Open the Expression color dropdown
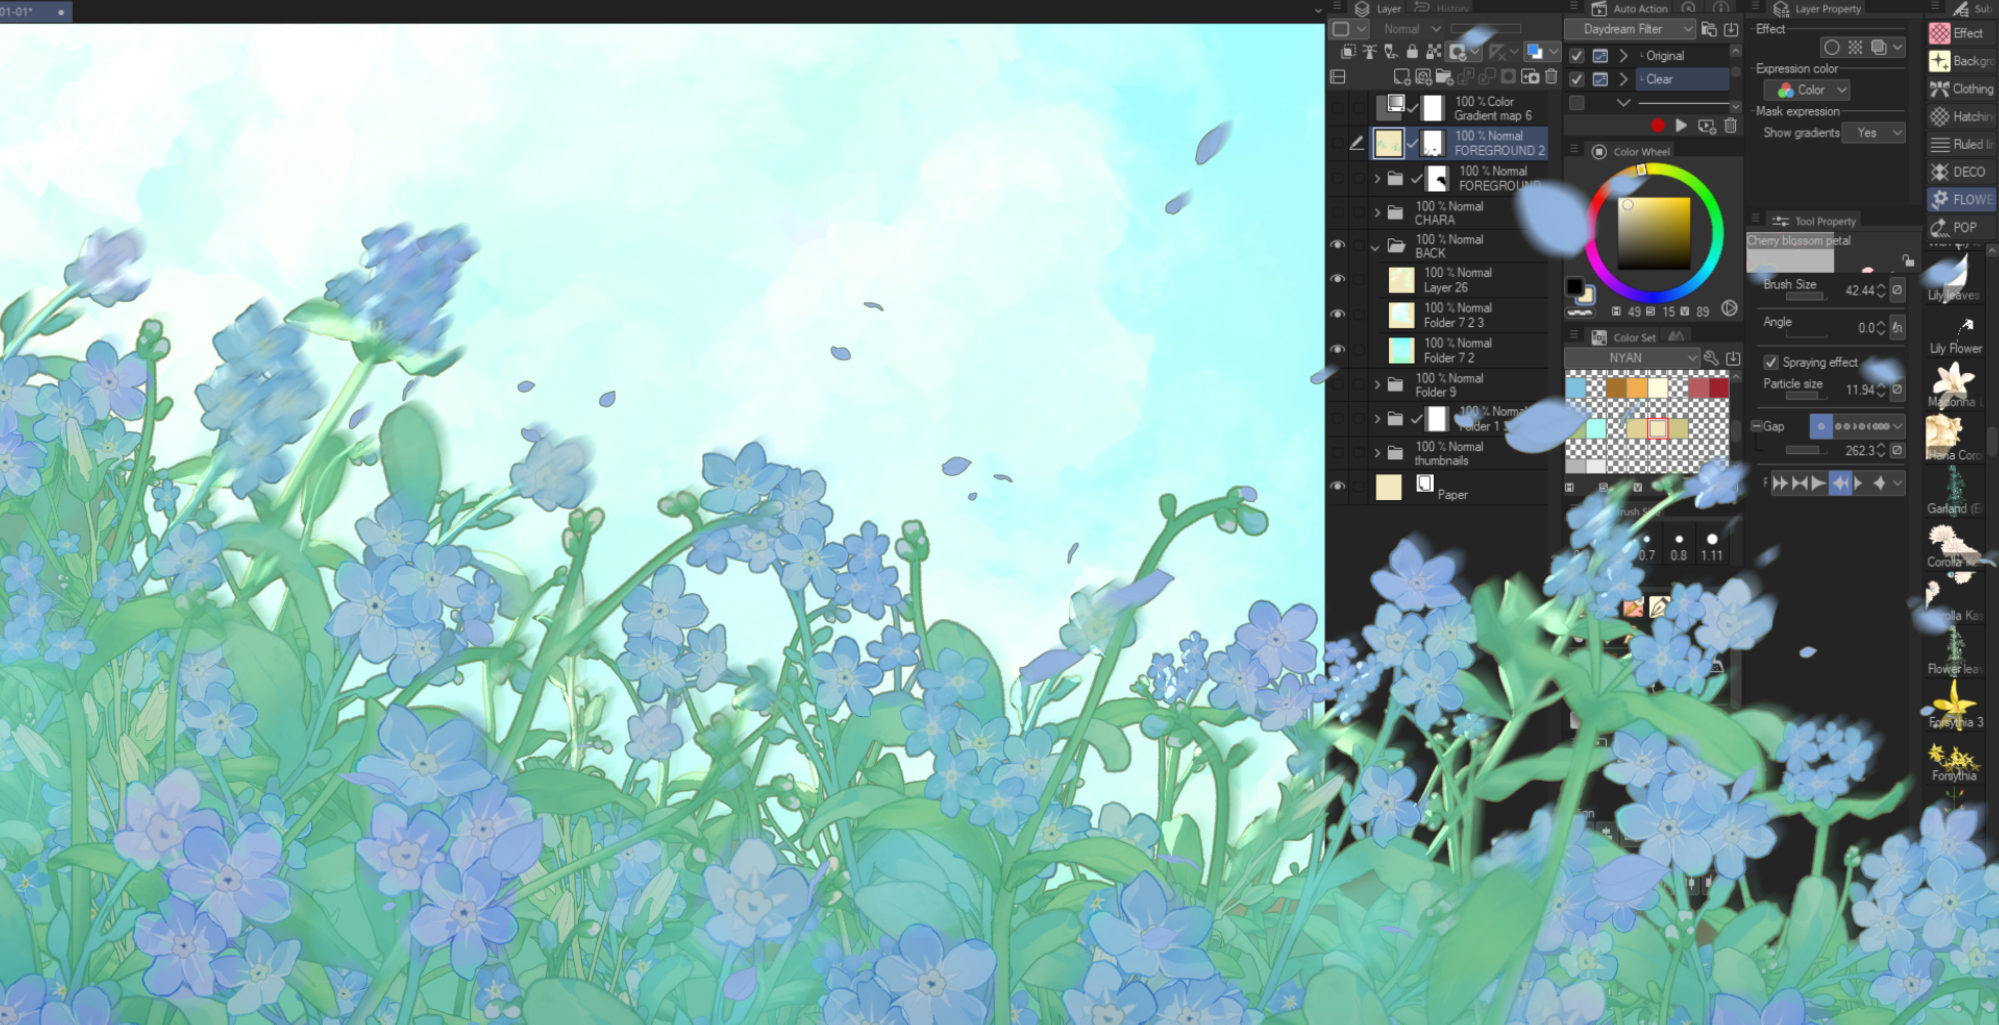This screenshot has height=1025, width=1999. pos(1806,90)
